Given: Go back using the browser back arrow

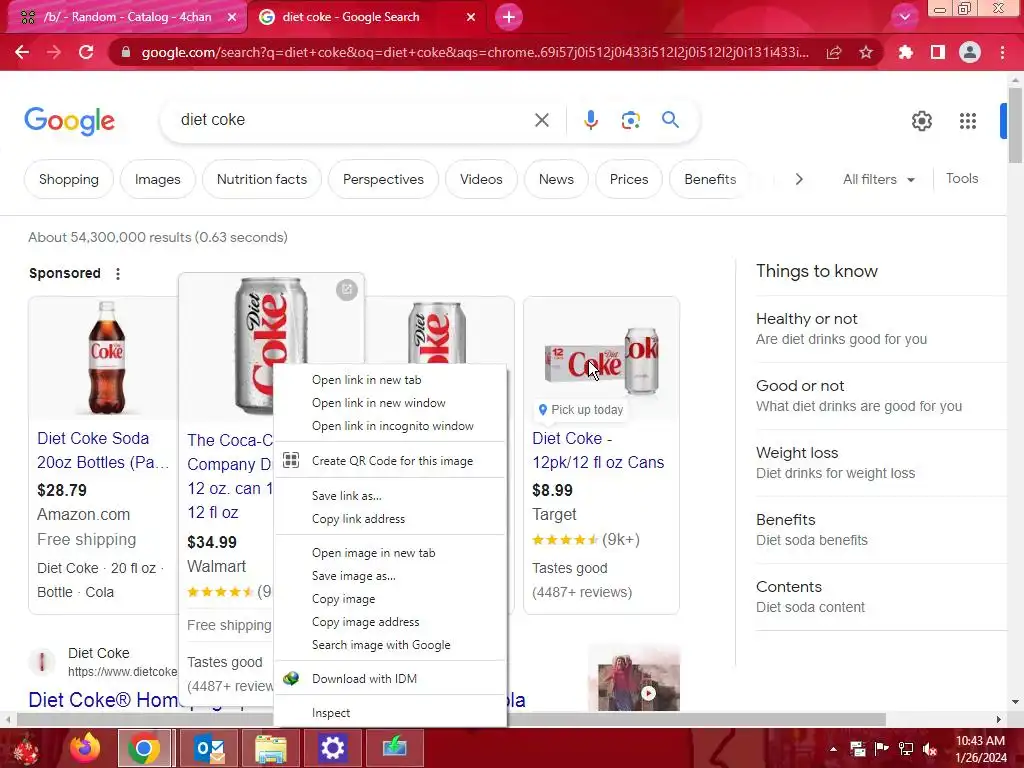Looking at the screenshot, I should click(x=22, y=52).
